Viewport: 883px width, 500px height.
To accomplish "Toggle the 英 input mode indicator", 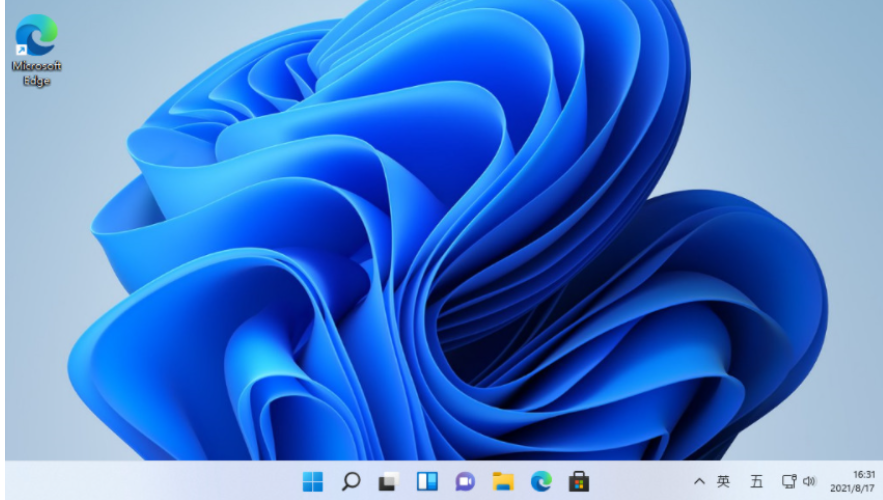I will pos(724,481).
